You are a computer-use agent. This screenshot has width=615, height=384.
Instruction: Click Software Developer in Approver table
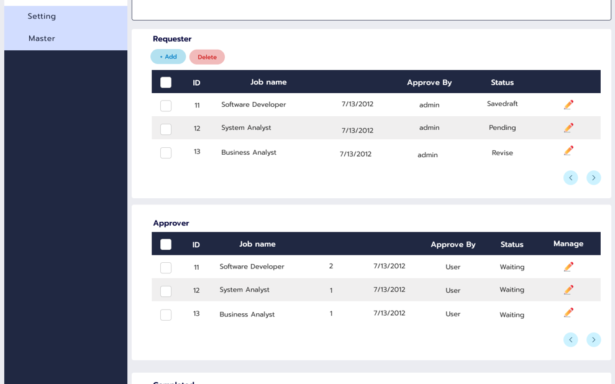[x=252, y=266]
